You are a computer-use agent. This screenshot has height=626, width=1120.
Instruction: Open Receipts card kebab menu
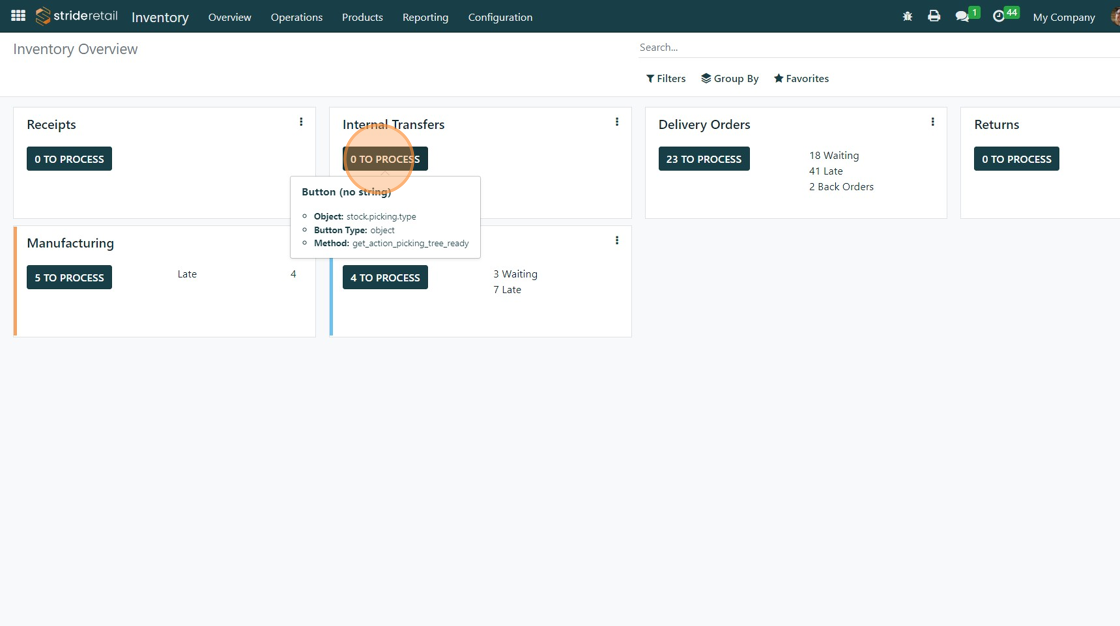coord(301,122)
